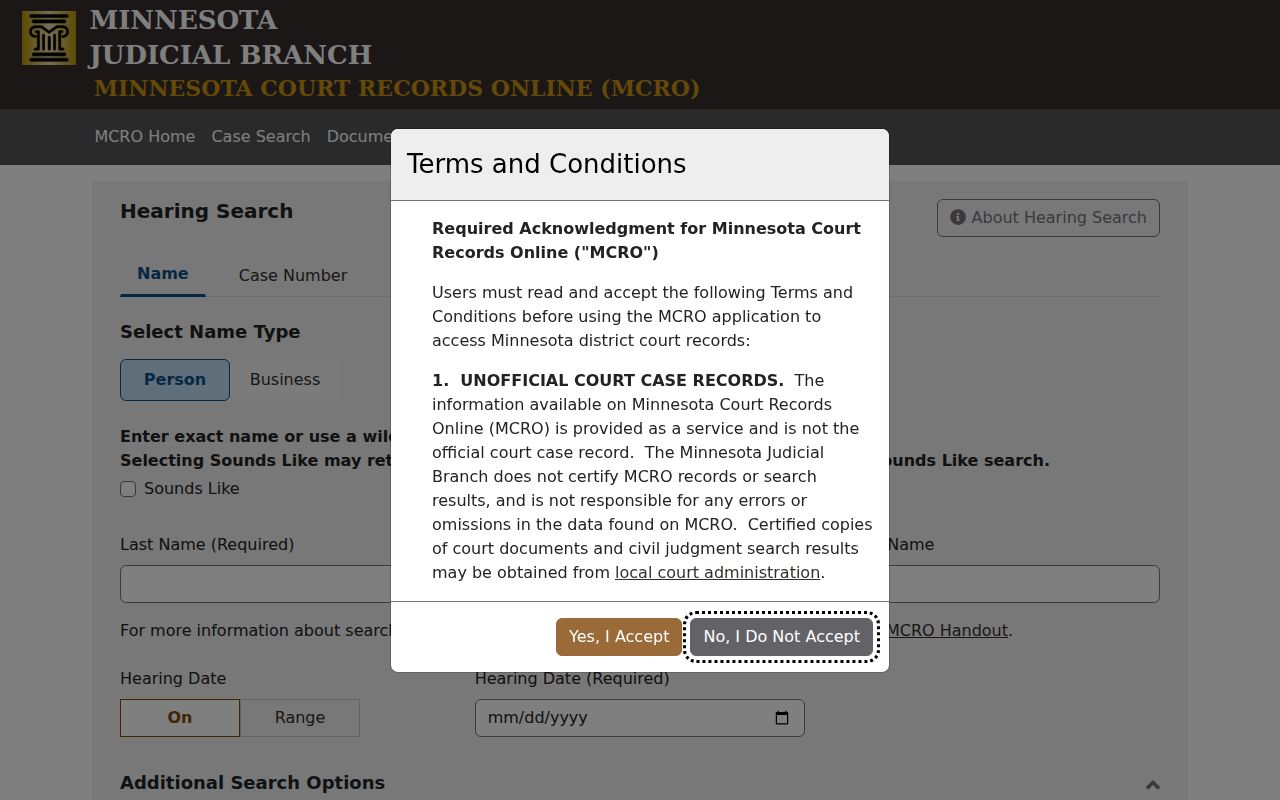Screen dimensions: 1280x800
Task: Choose the On hearing date option
Action: [x=180, y=718]
